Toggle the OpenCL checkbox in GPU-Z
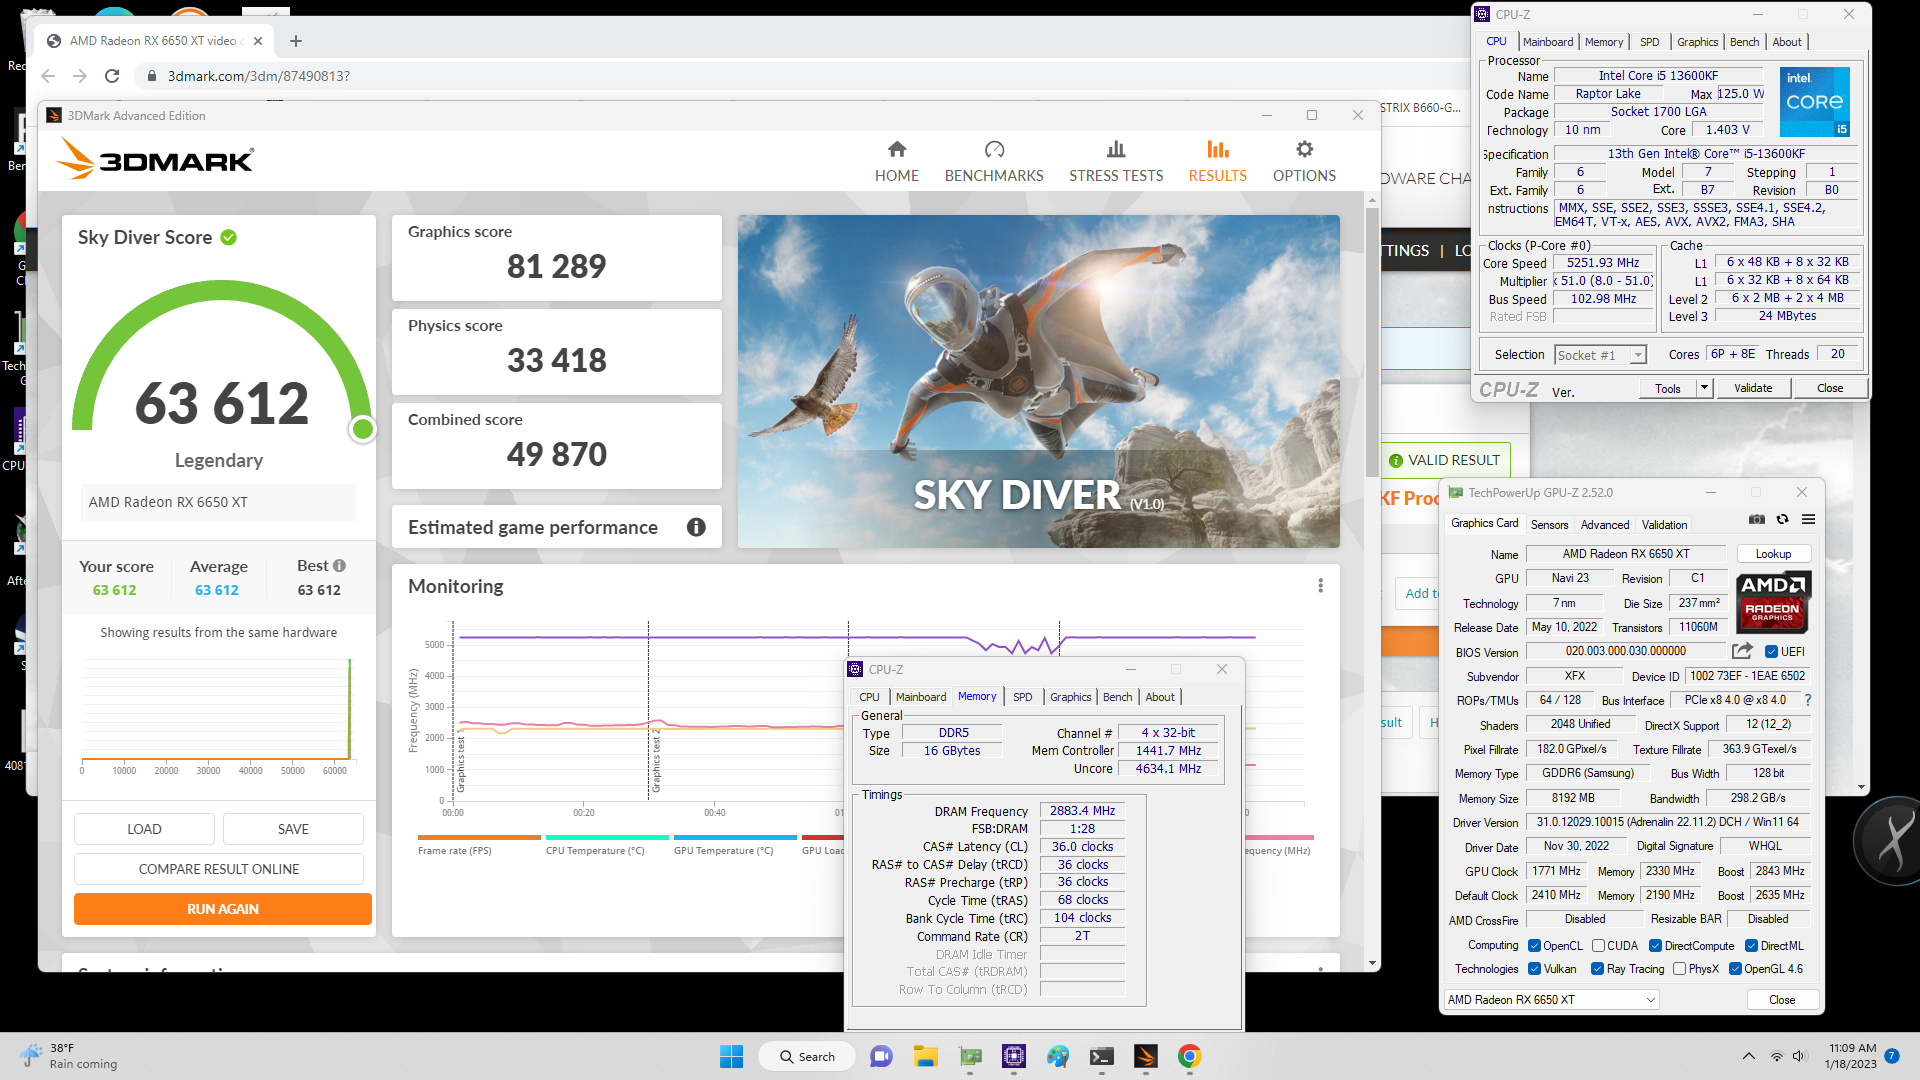Viewport: 1920px width, 1080px height. [1534, 946]
